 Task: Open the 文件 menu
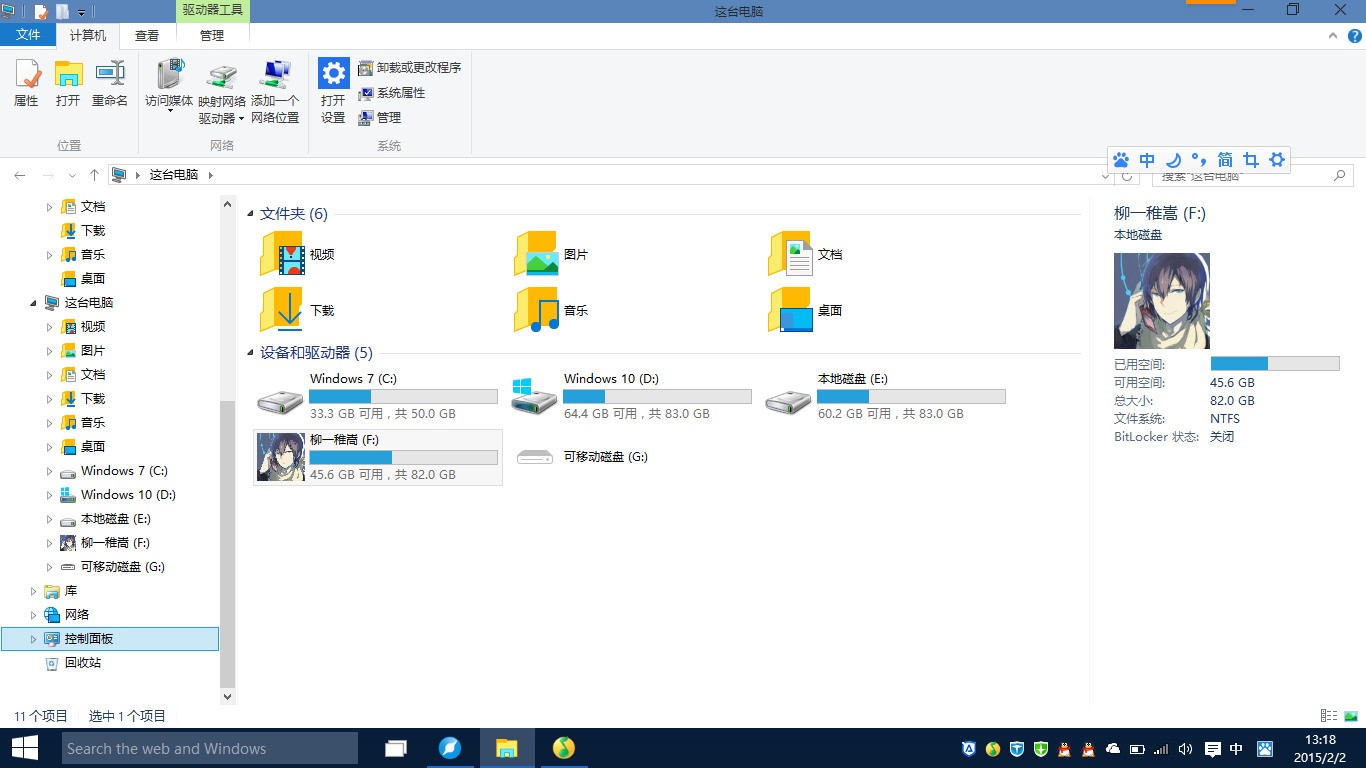29,34
